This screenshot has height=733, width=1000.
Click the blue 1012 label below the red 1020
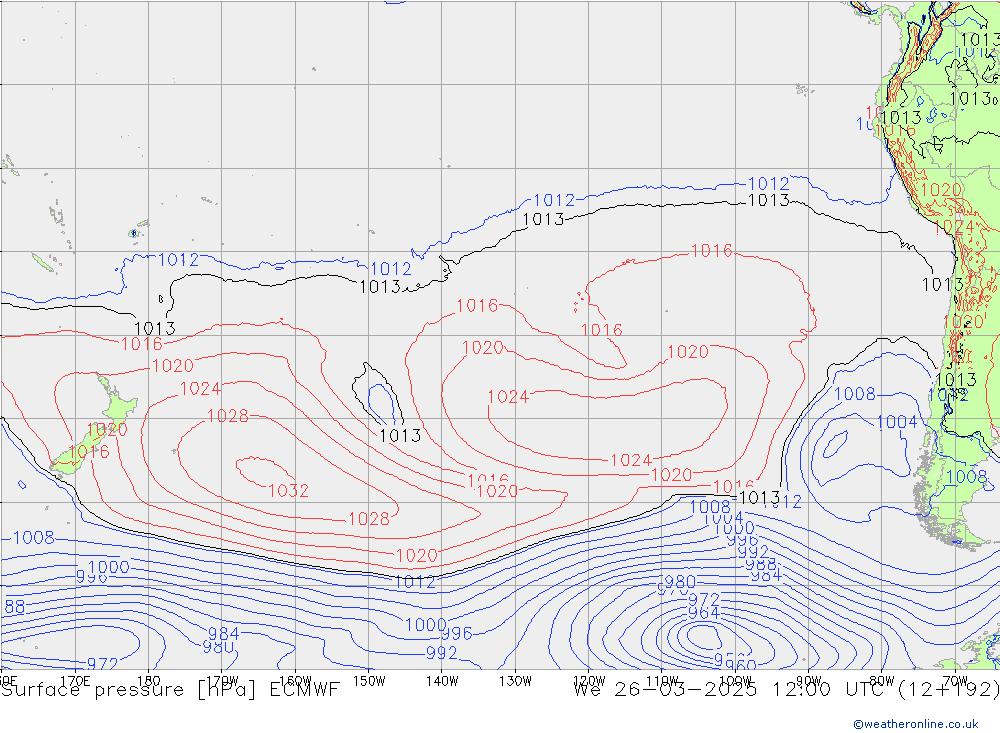[415, 582]
